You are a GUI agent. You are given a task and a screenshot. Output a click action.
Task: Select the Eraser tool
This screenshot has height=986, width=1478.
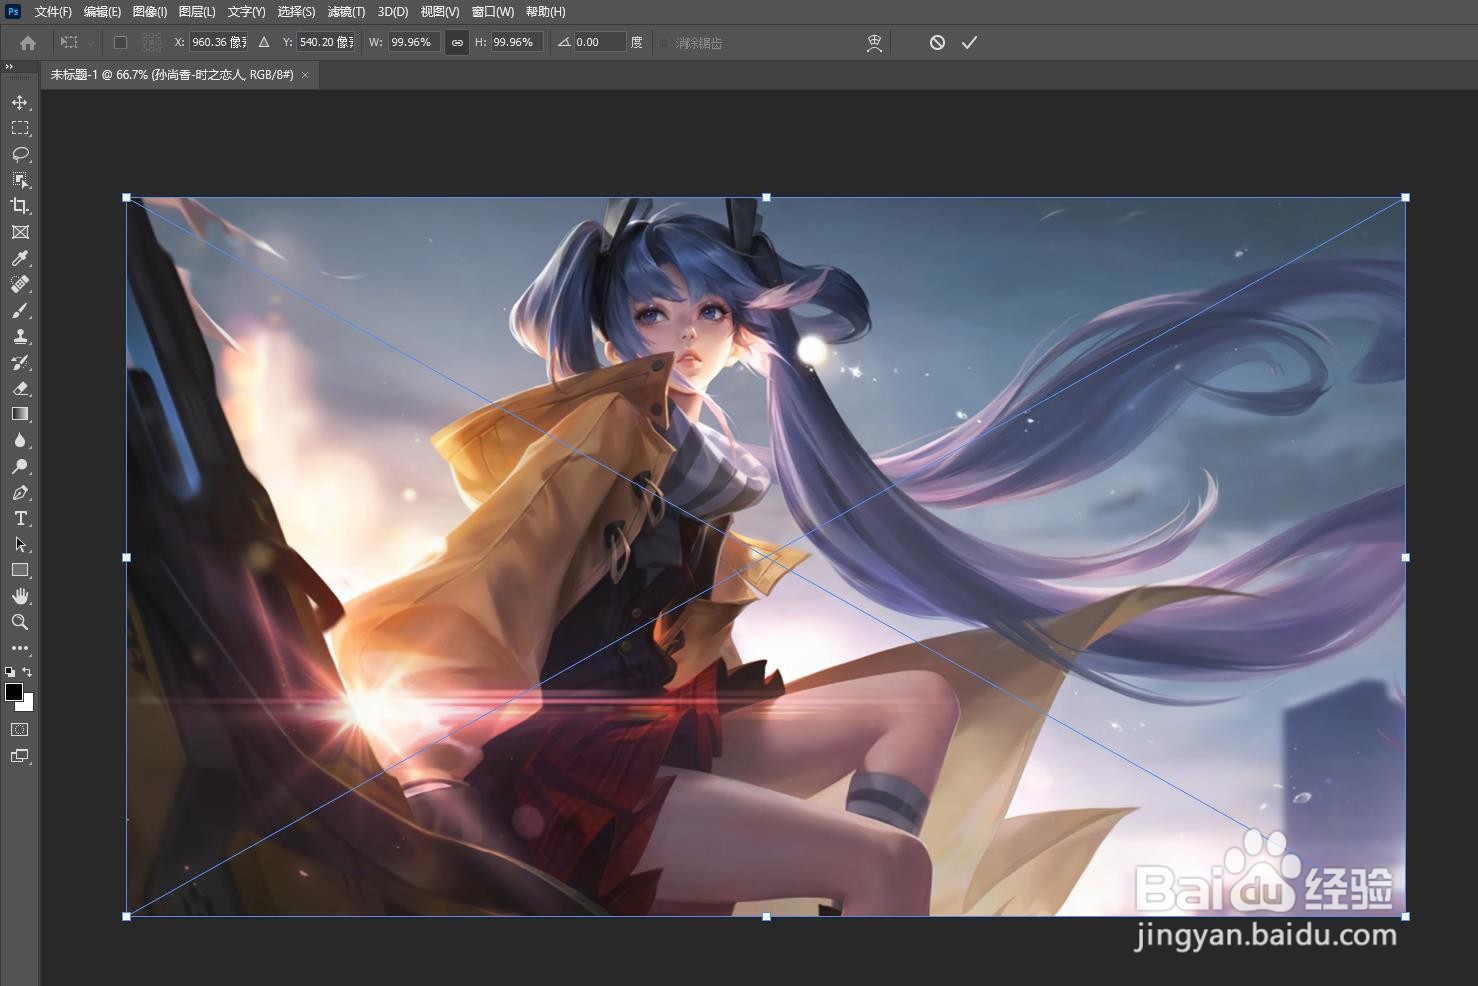(x=20, y=388)
